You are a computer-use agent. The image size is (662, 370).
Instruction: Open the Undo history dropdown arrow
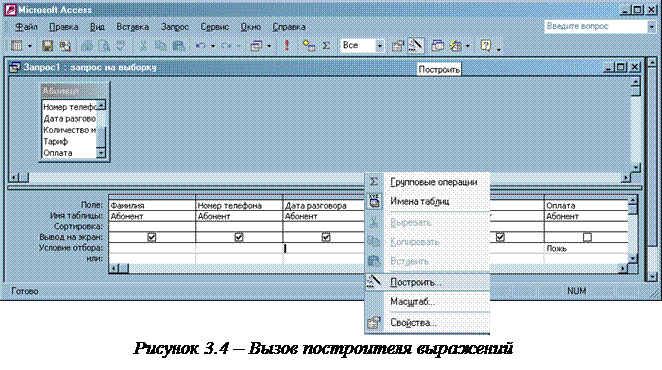213,46
